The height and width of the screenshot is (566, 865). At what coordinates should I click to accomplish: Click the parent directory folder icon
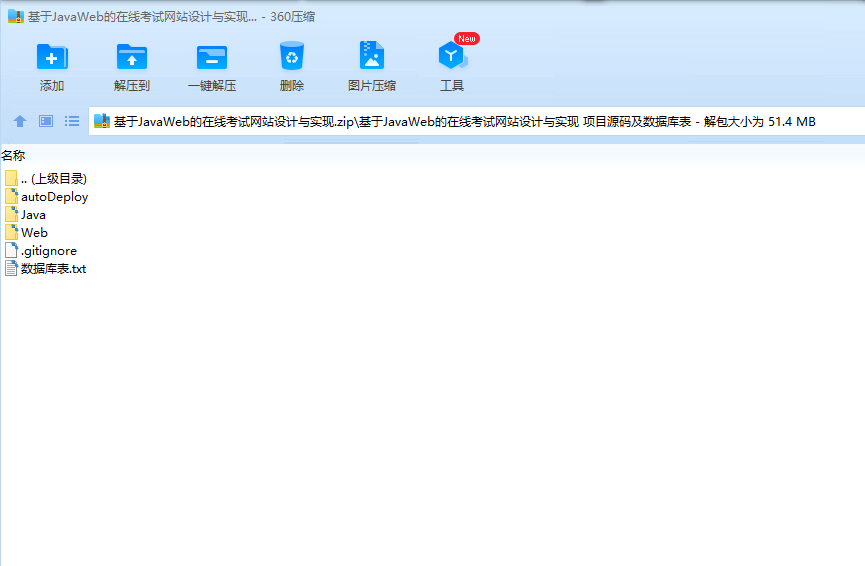[x=11, y=178]
